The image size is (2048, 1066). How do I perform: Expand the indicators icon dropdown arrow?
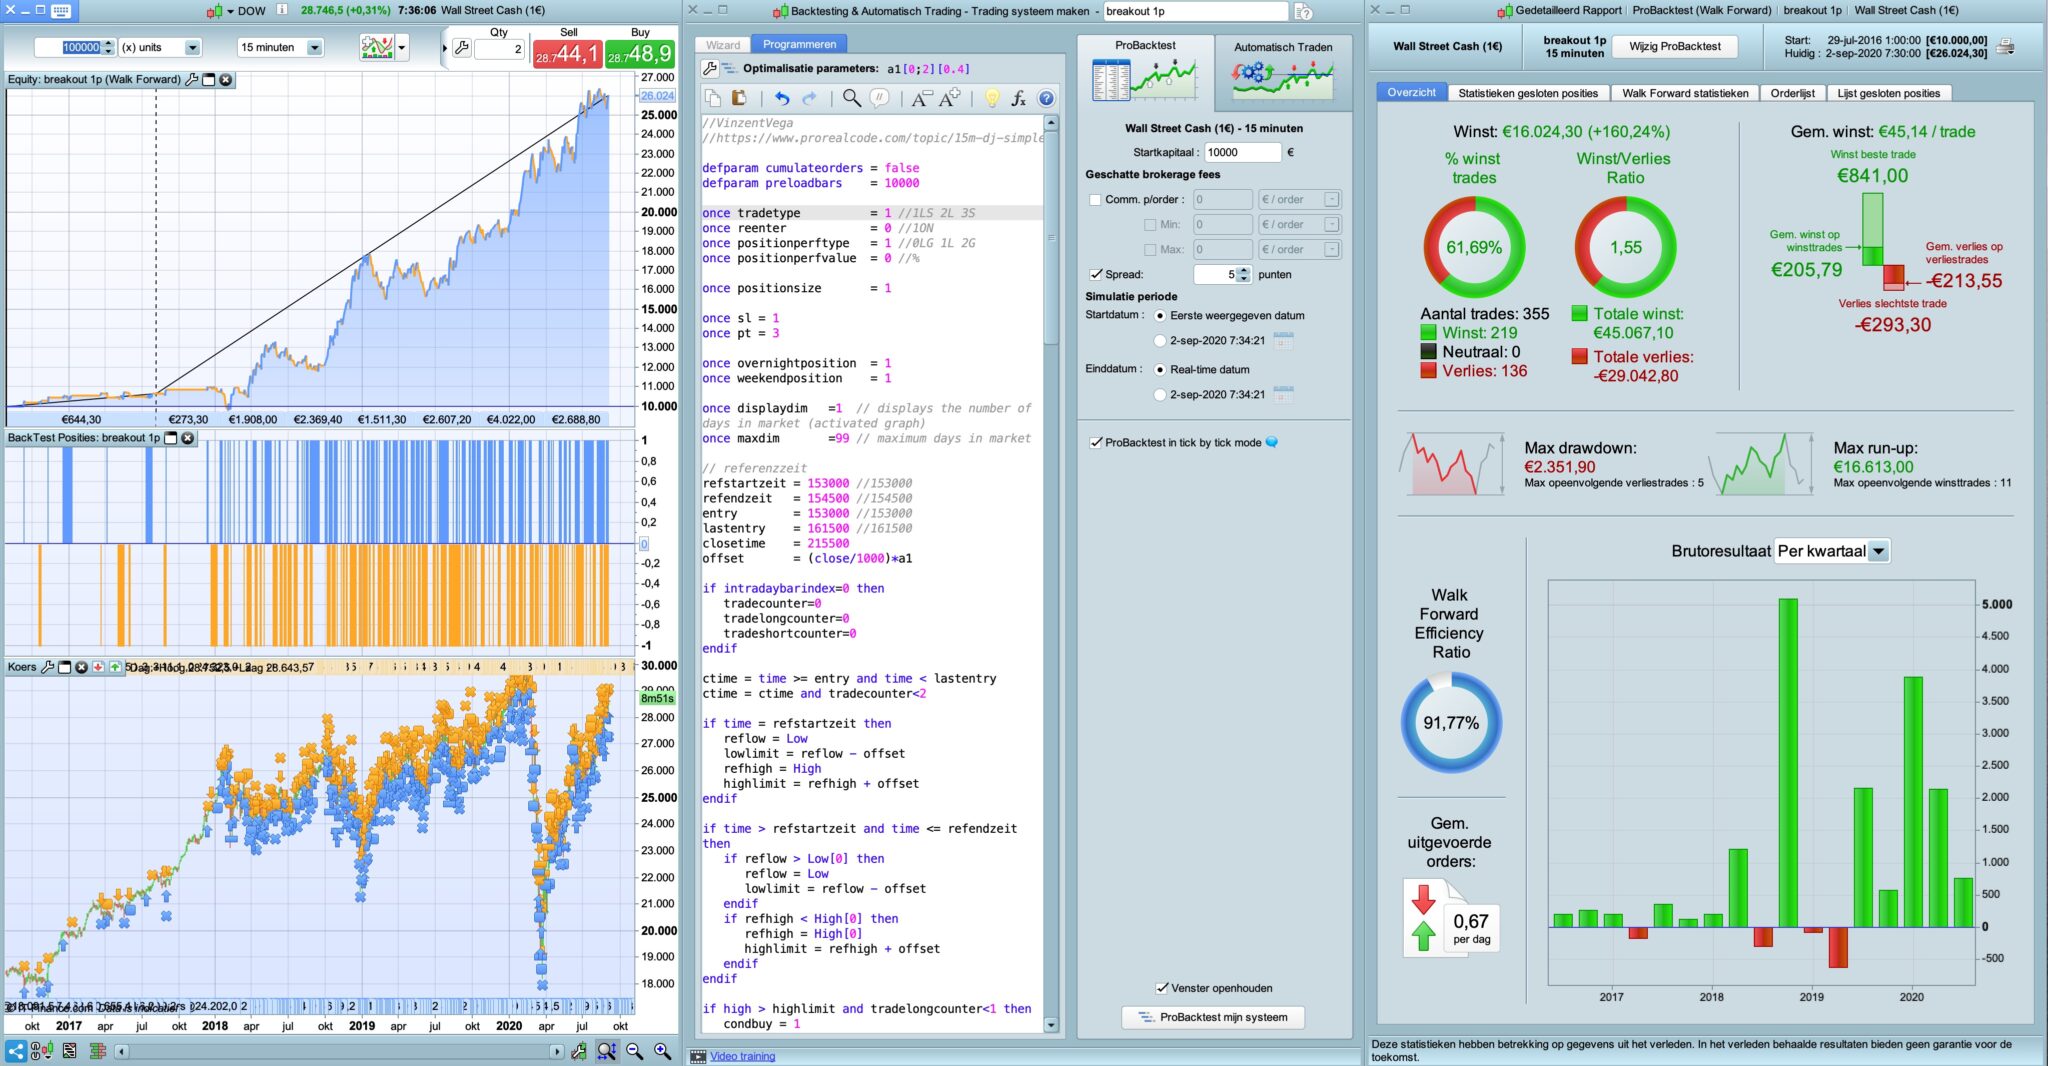[402, 48]
